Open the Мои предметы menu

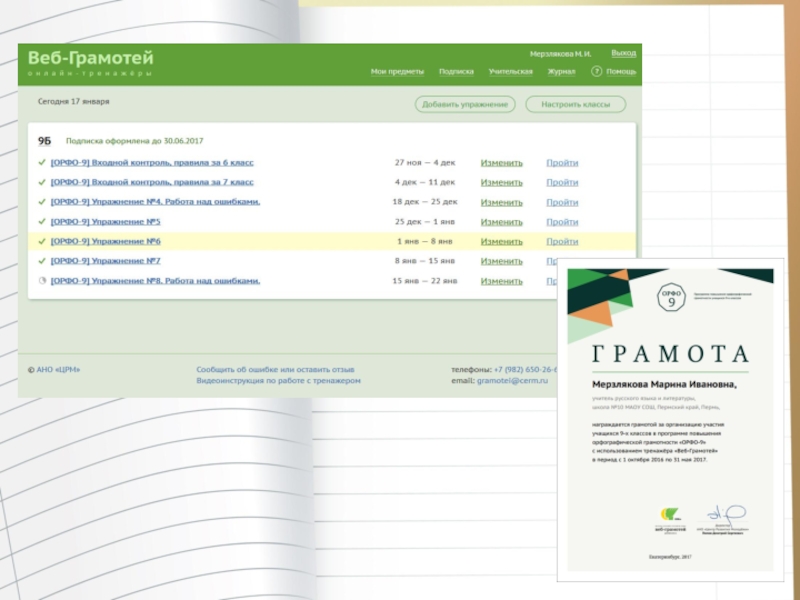(x=397, y=71)
